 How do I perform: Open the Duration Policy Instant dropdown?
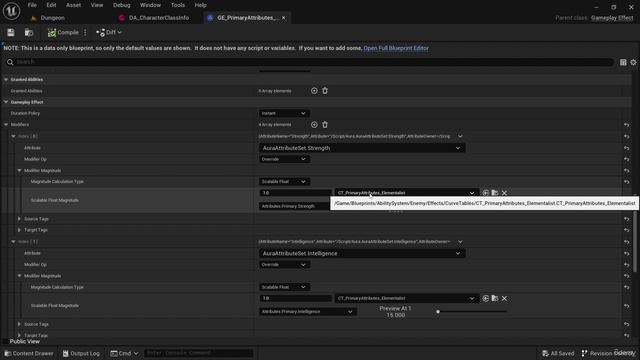point(284,113)
